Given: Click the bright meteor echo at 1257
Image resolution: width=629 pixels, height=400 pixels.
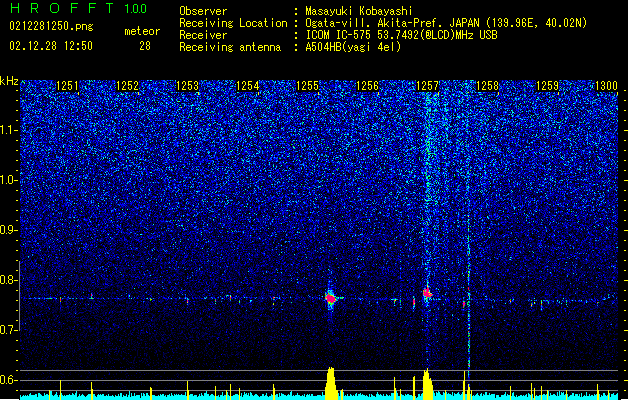Looking at the screenshot, I should point(427,293).
